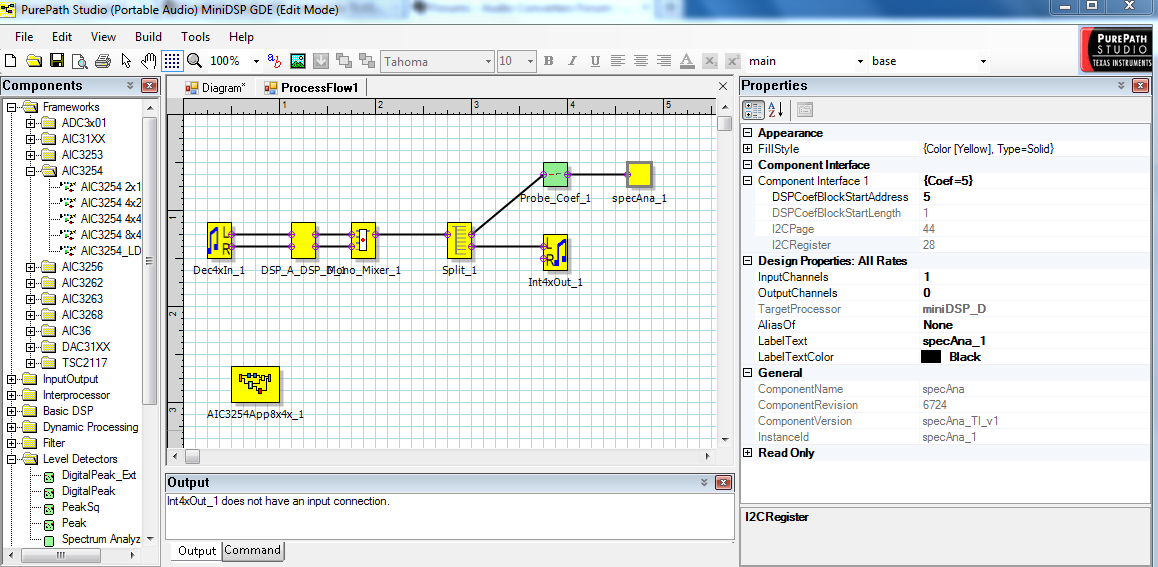Click the send-to-back overlapping squares icon
1158x567 pixels.
click(x=366, y=61)
